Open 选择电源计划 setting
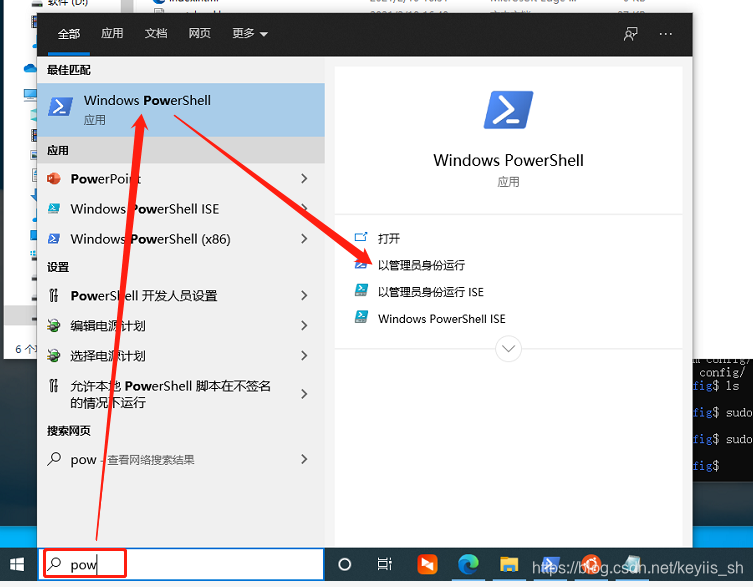Viewport: 753px width, 587px height. pos(181,356)
